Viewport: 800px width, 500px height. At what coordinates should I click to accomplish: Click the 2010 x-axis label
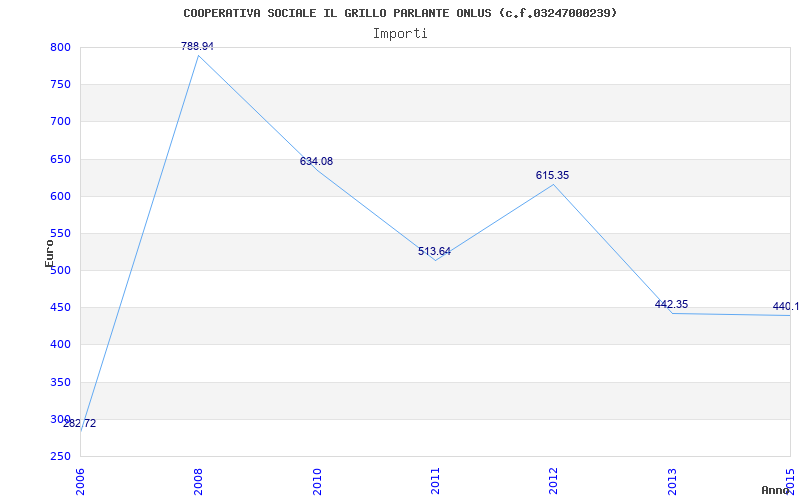[317, 481]
